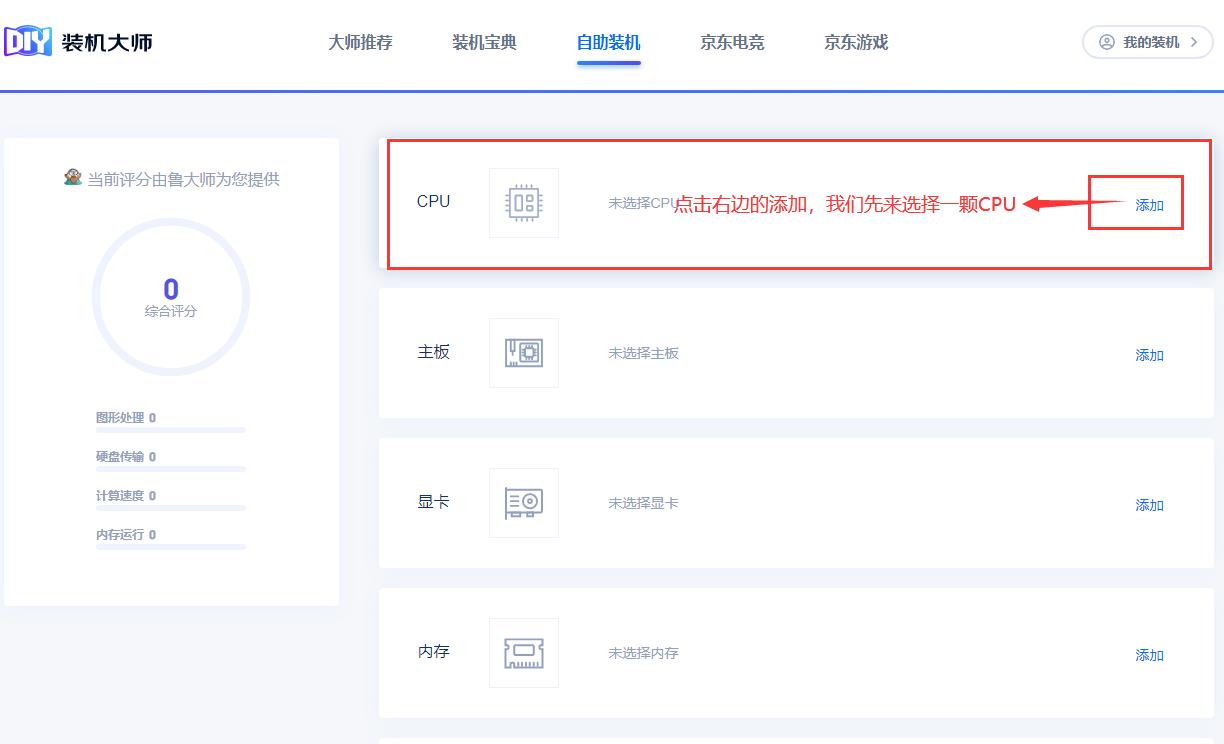Expand the partially visible row below 内存
The width and height of the screenshot is (1224, 744).
click(800, 738)
